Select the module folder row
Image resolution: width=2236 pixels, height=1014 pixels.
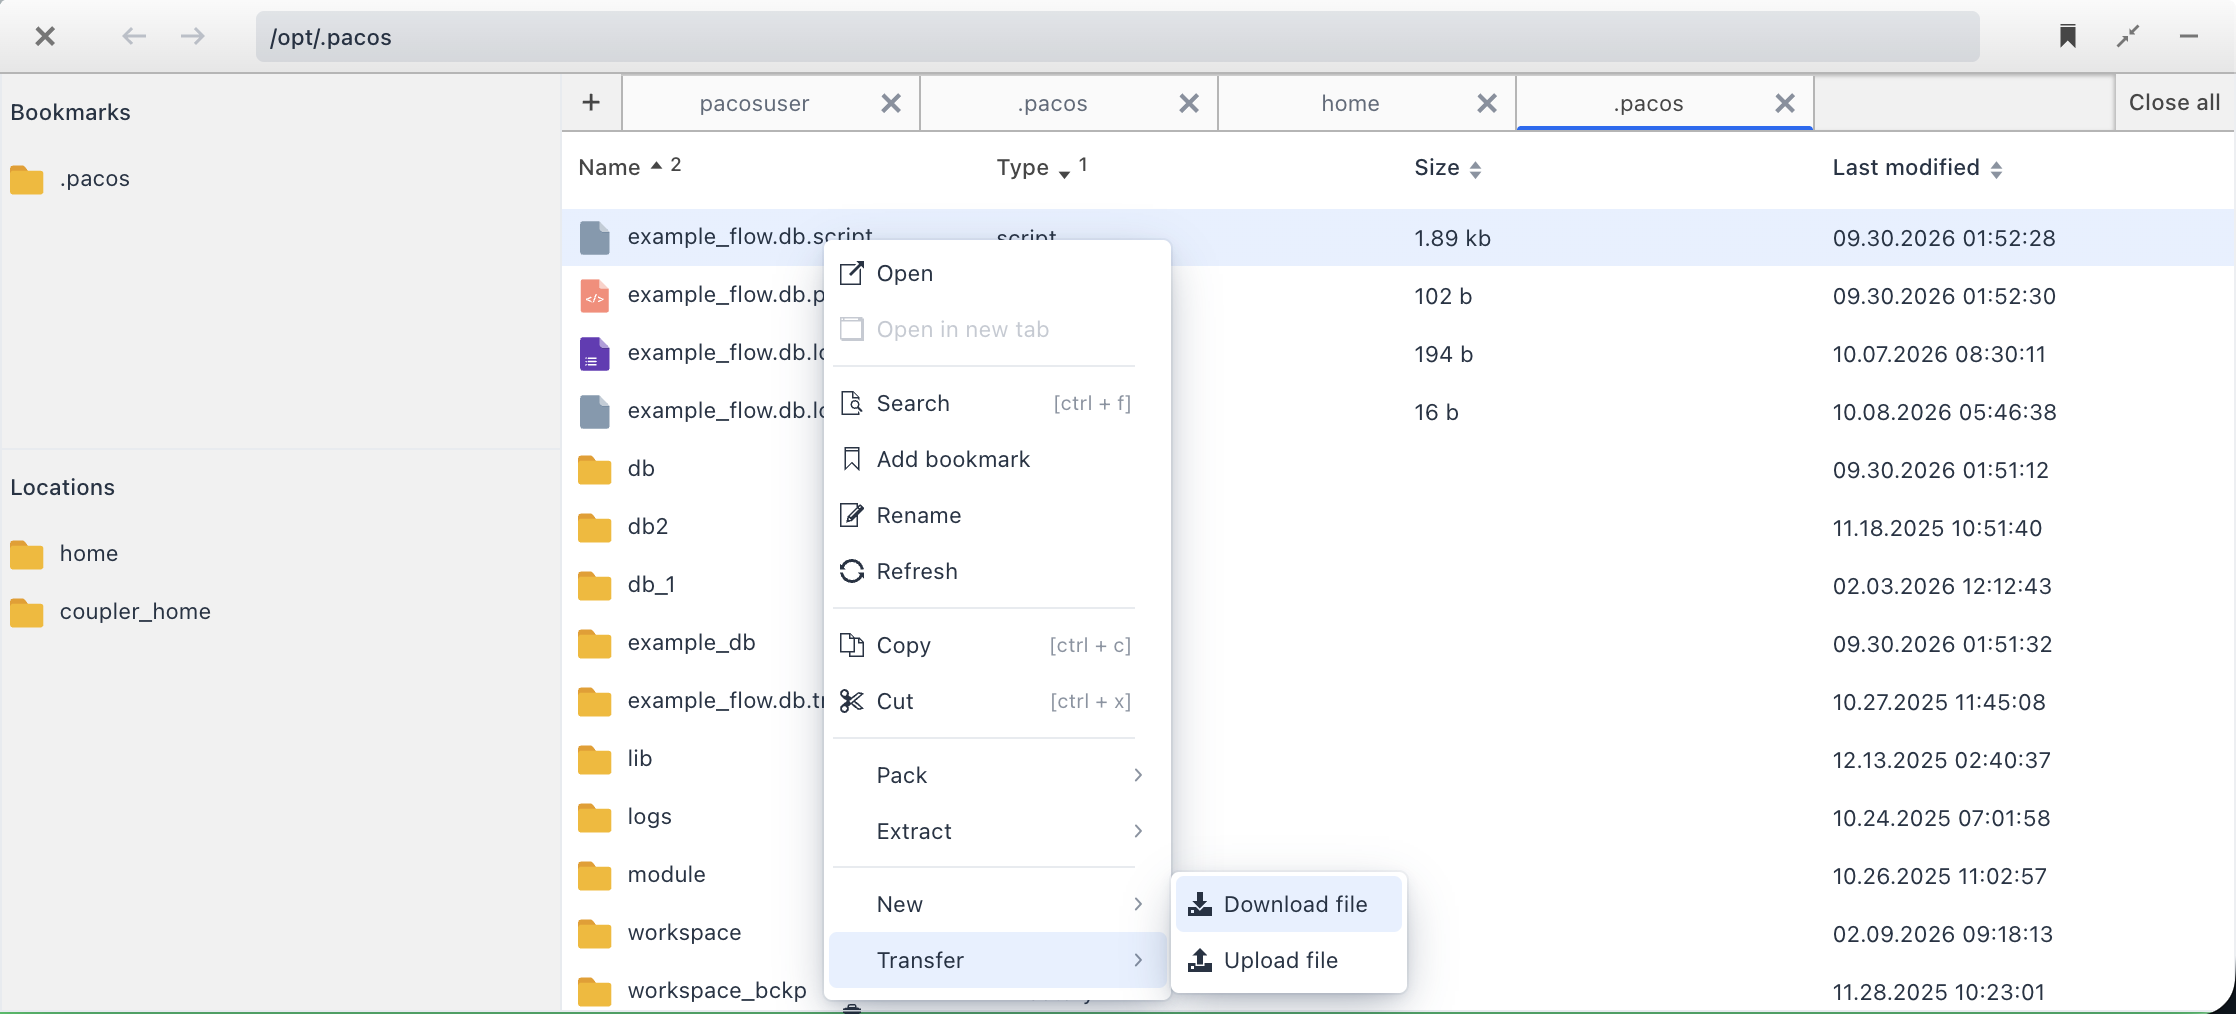(x=1397, y=875)
